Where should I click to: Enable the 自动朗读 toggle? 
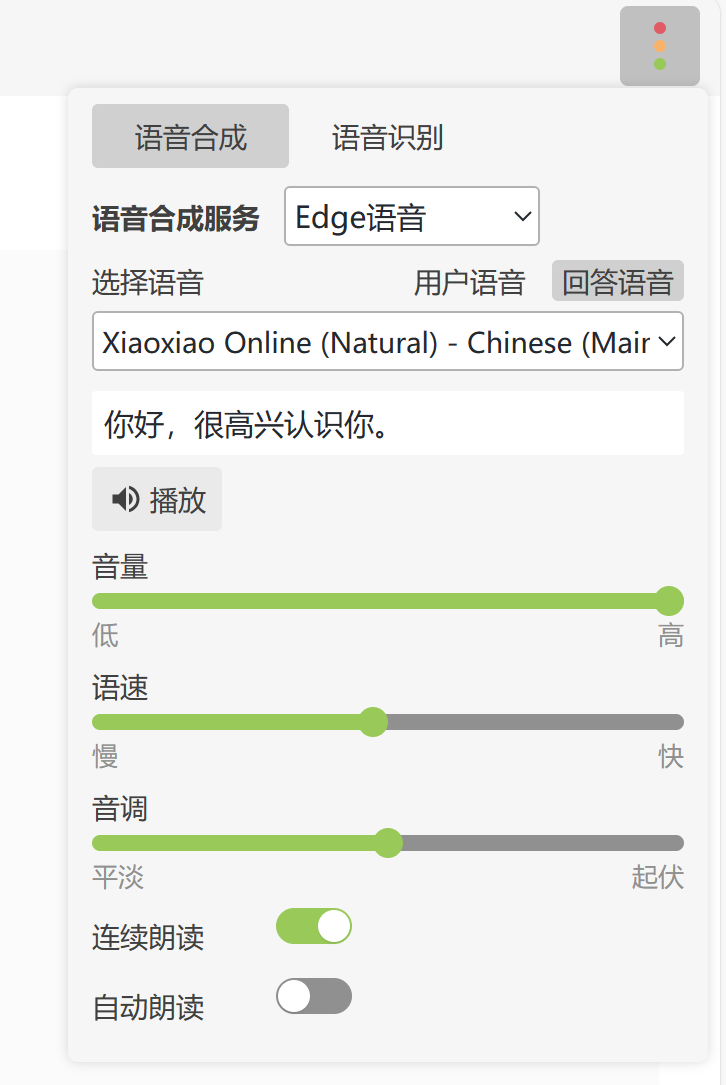coord(313,996)
